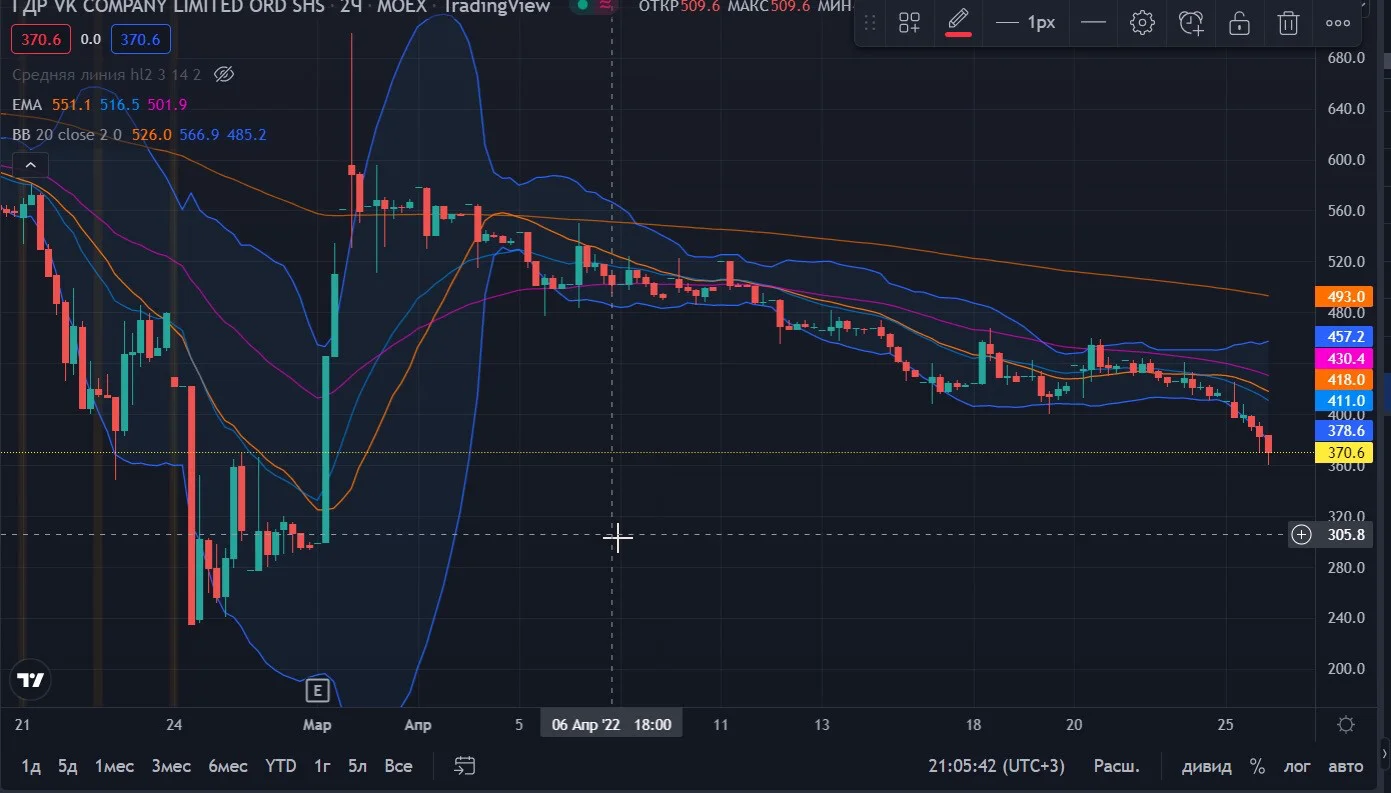Set the chart range to 1д
Screen dimensions: 1391x793
tap(31, 766)
